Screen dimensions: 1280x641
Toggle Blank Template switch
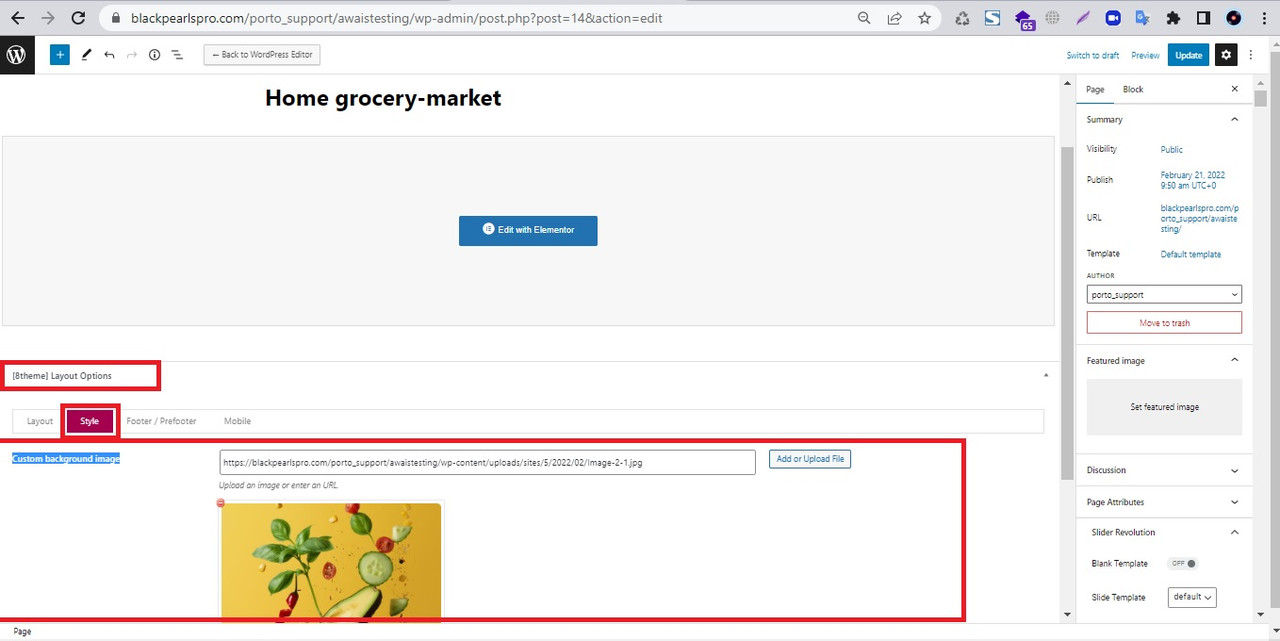[x=1183, y=563]
